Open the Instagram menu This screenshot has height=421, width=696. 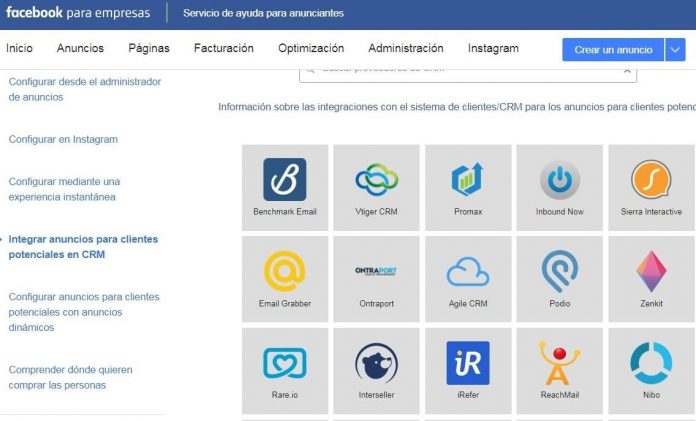[493, 48]
